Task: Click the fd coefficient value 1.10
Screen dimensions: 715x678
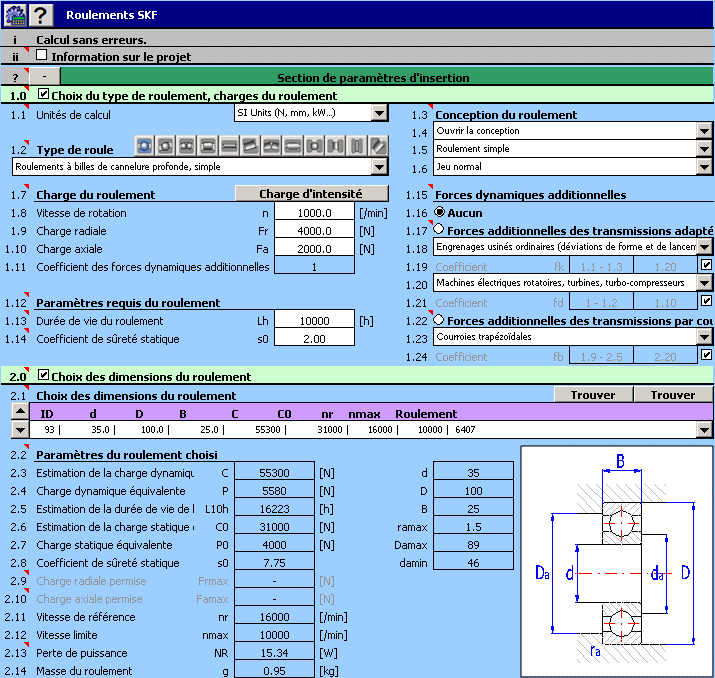Action: point(665,303)
